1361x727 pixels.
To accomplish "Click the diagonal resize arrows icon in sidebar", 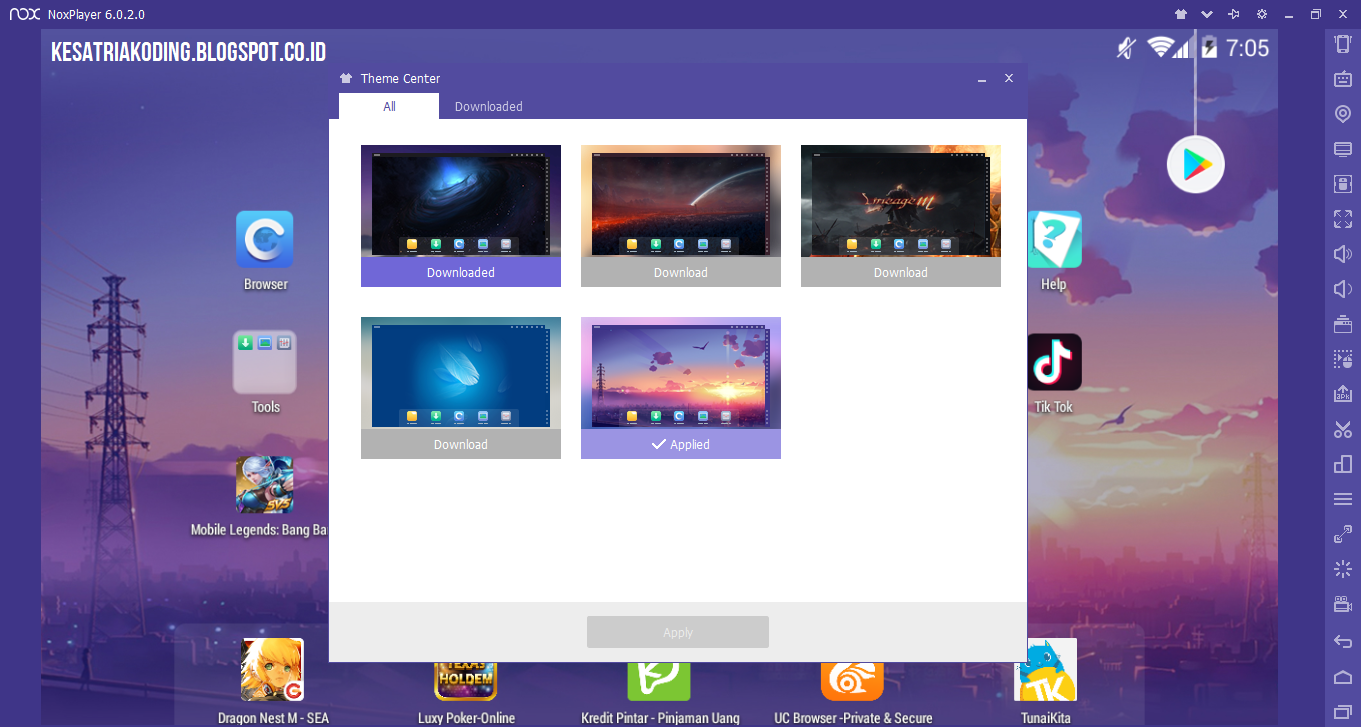I will [1343, 534].
